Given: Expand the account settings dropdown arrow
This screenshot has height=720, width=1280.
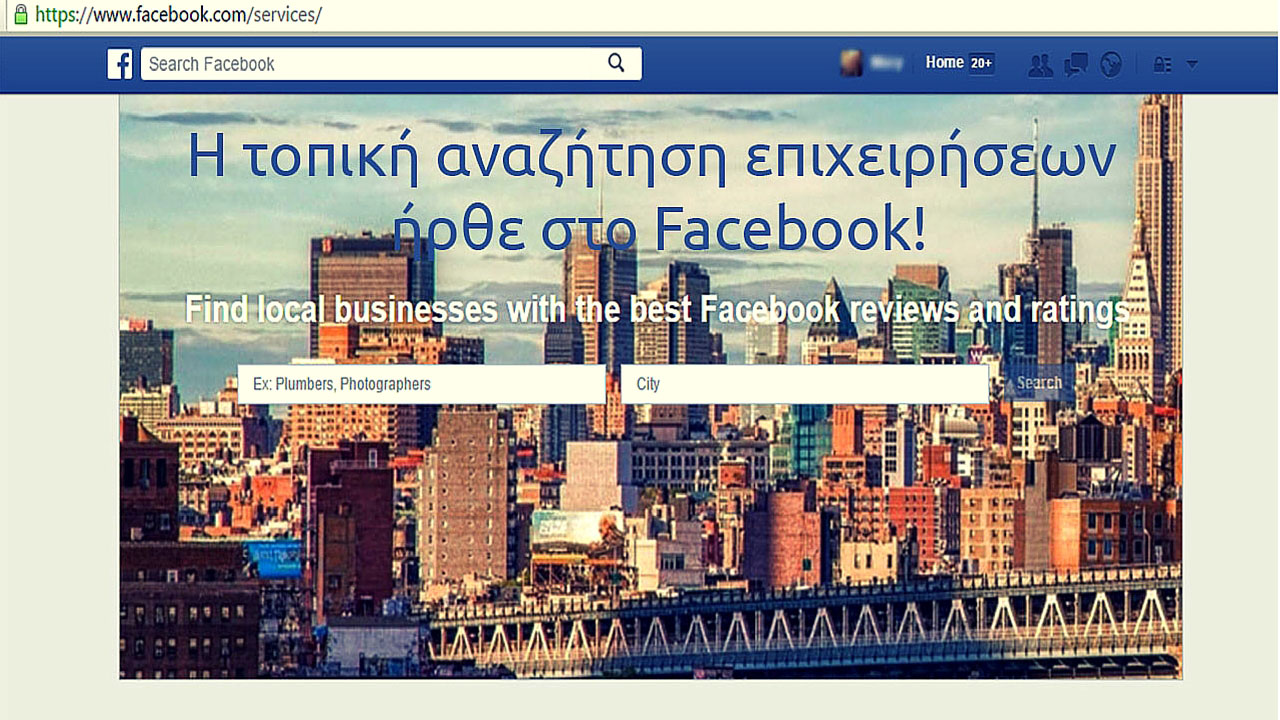Looking at the screenshot, I should pyautogui.click(x=1192, y=65).
